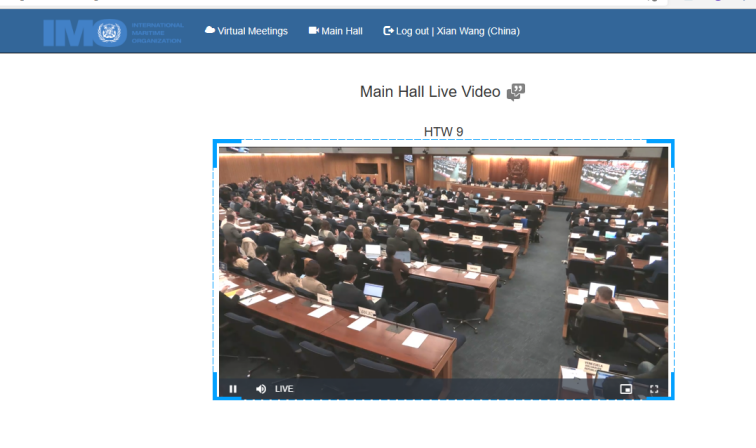The height and width of the screenshot is (448, 756).
Task: Click the Main Hall Live Video heading
Action: pyautogui.click(x=429, y=92)
